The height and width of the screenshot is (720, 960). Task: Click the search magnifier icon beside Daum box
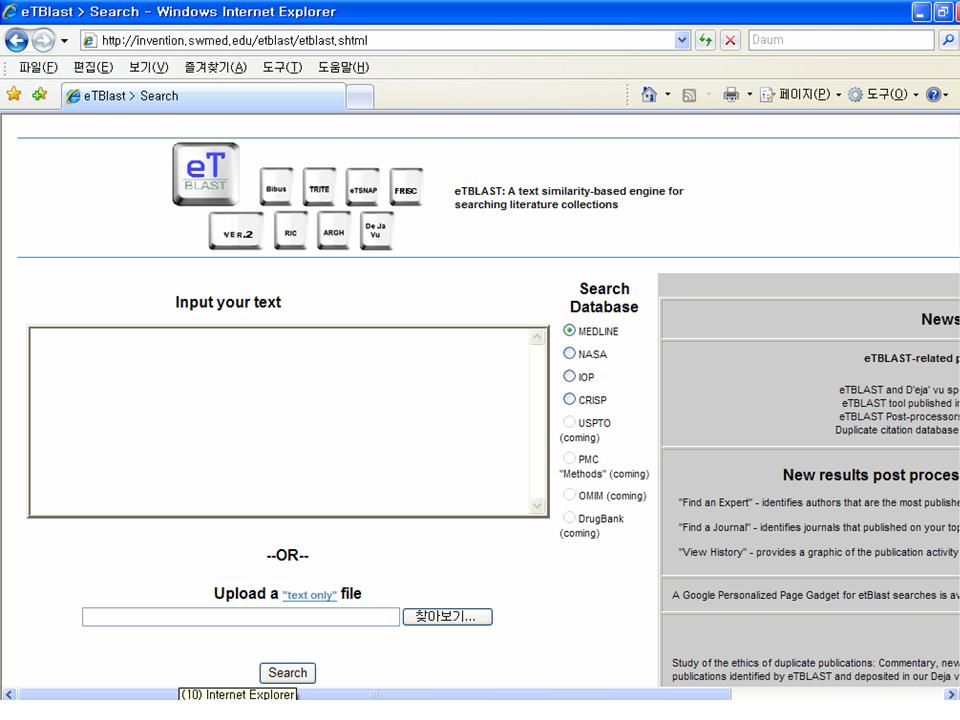pyautogui.click(x=948, y=40)
